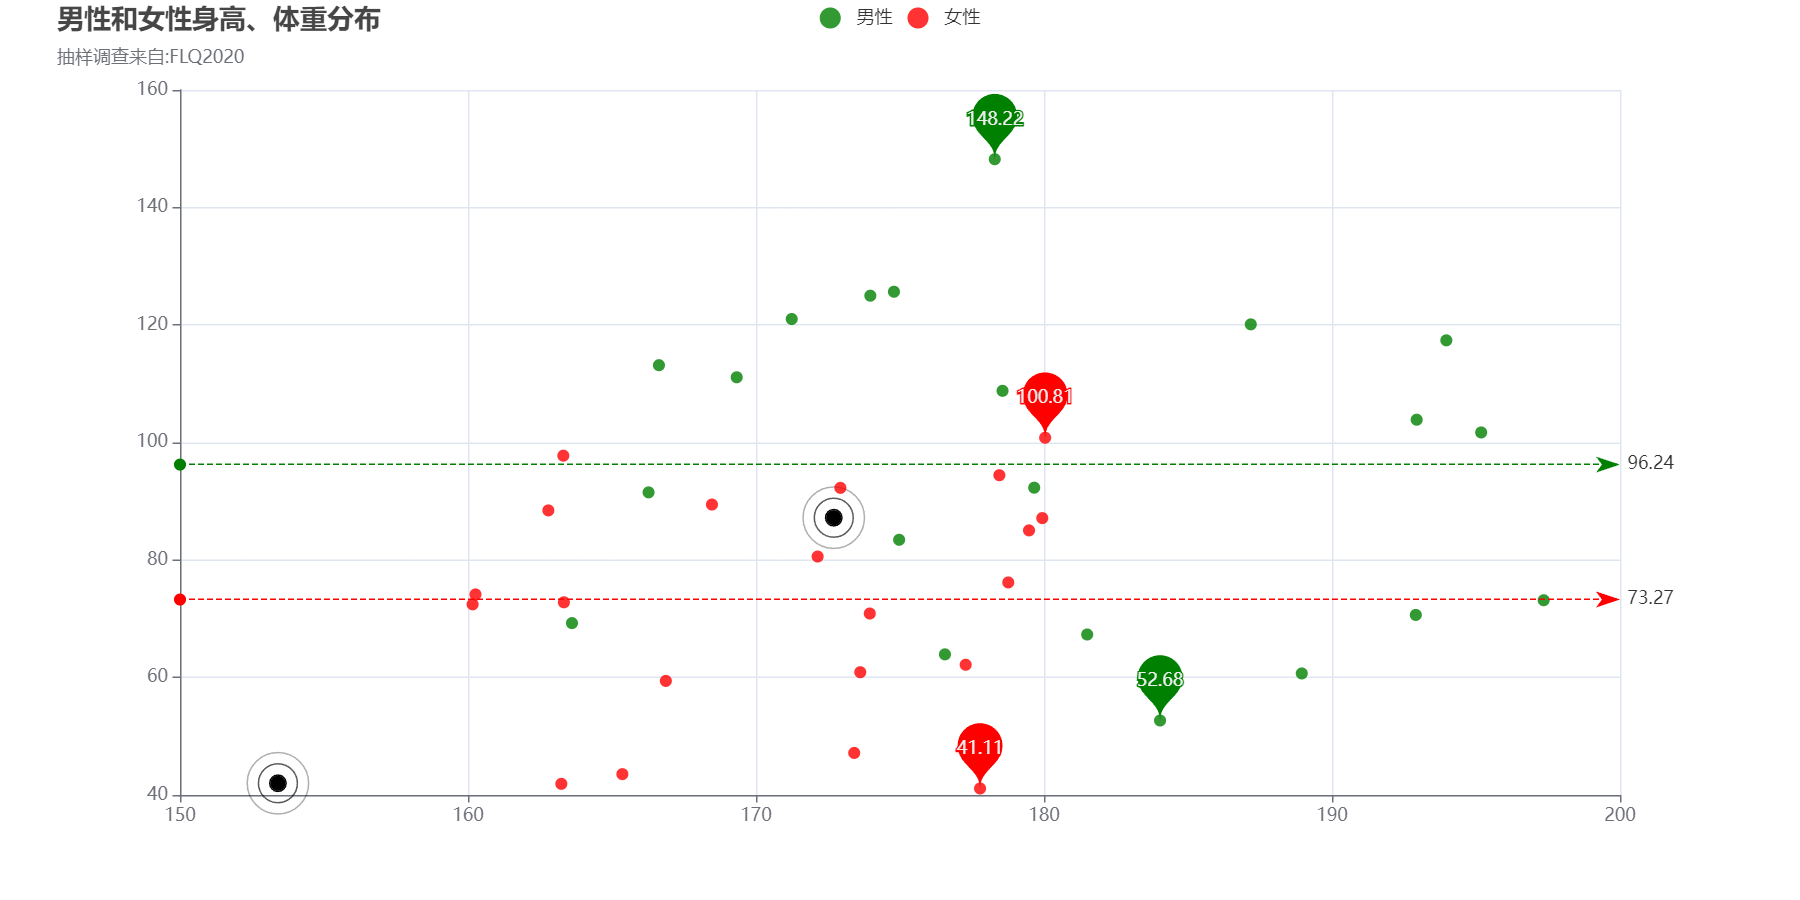Click the 73.27 average value label
Viewport: 1800px width, 900px height.
coord(1650,598)
